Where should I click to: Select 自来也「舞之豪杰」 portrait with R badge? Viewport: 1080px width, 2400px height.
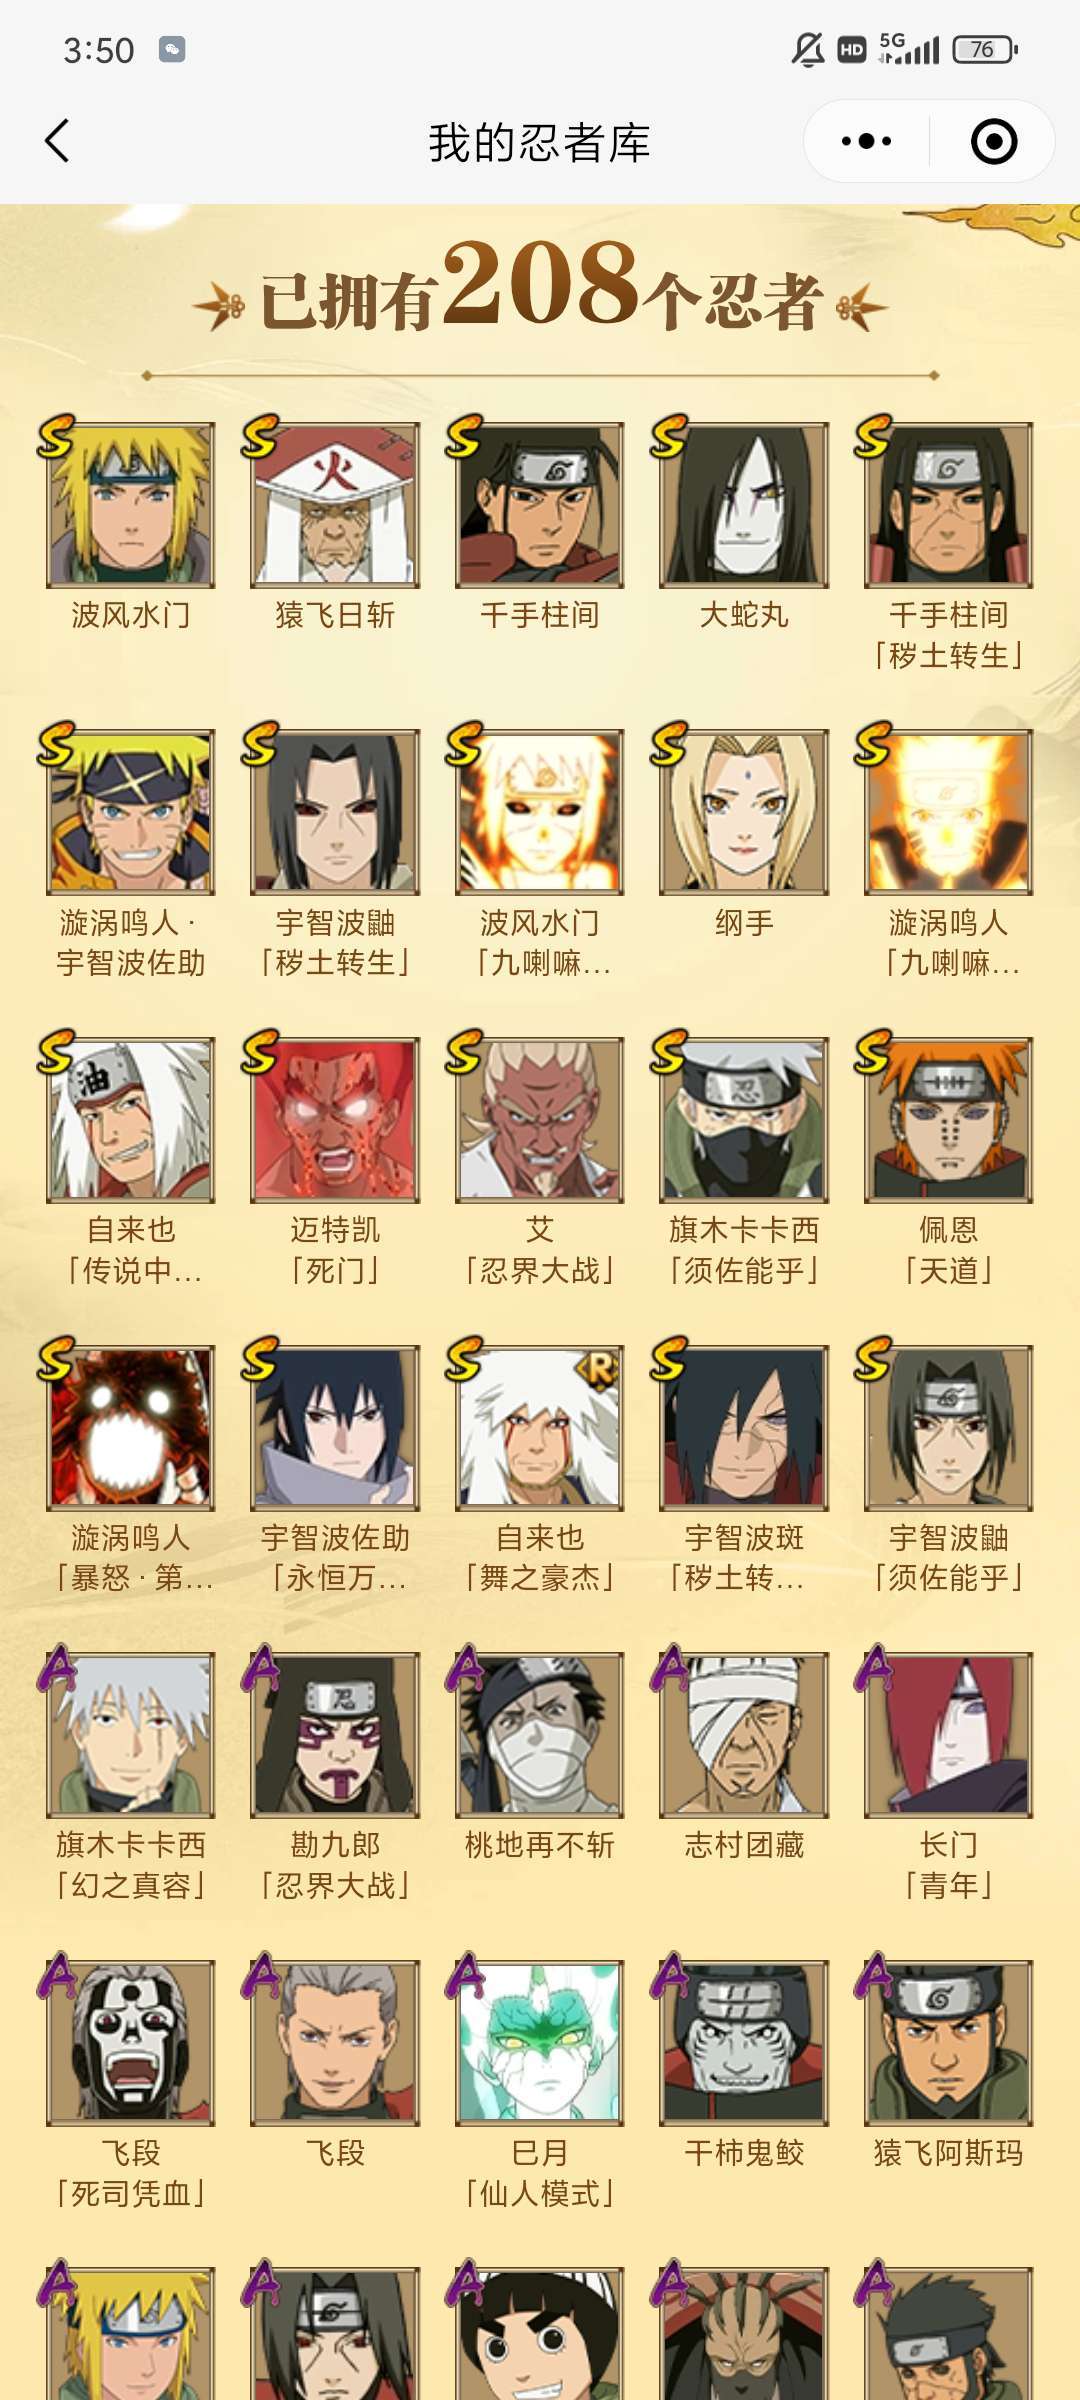[540, 1428]
